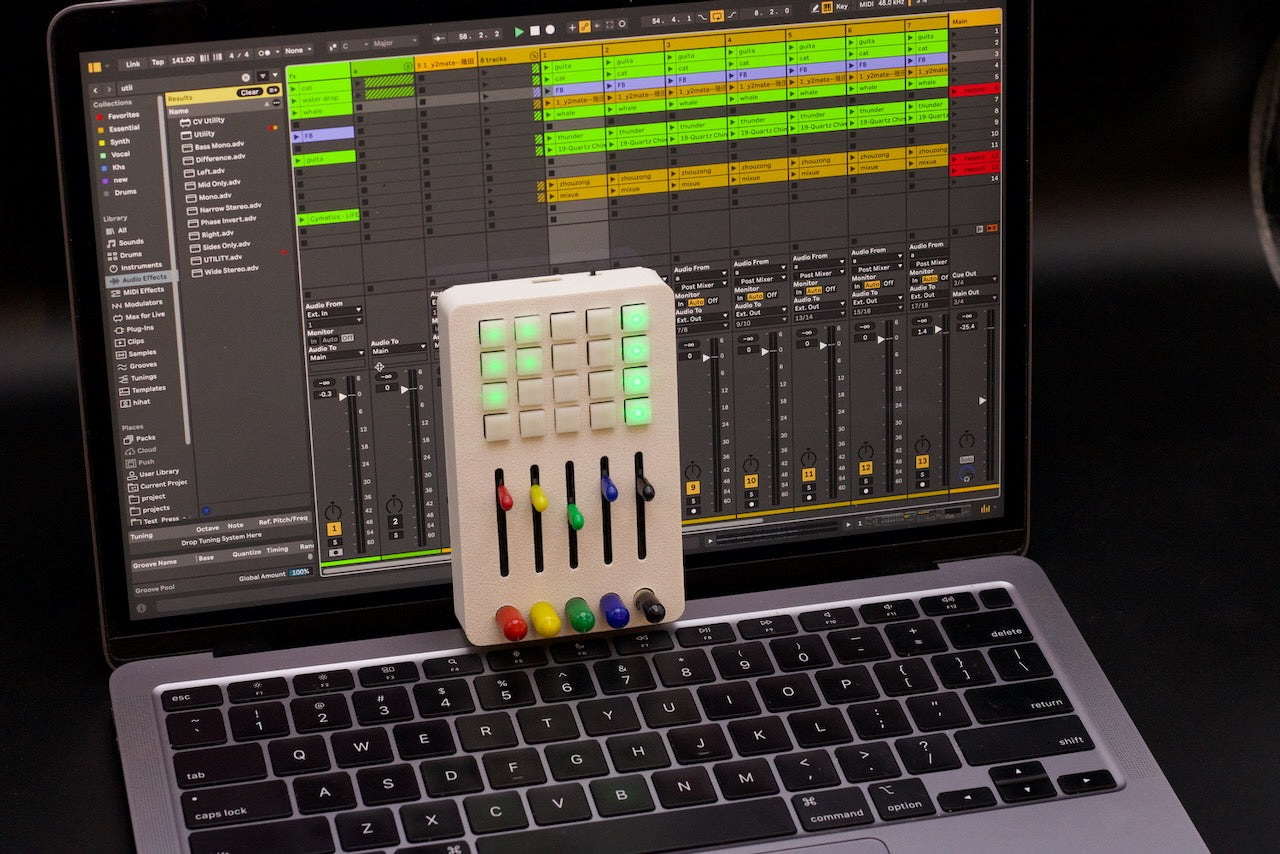The image size is (1280, 854).
Task: Show or hide browser with Ableton icon
Action: click(x=95, y=67)
